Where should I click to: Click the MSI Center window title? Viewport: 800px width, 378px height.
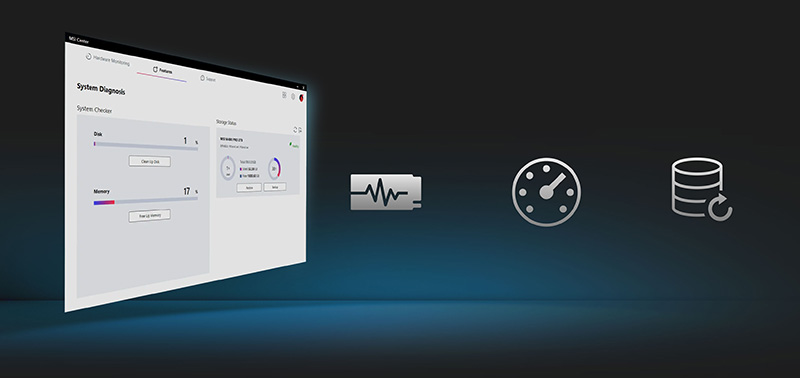[x=79, y=39]
